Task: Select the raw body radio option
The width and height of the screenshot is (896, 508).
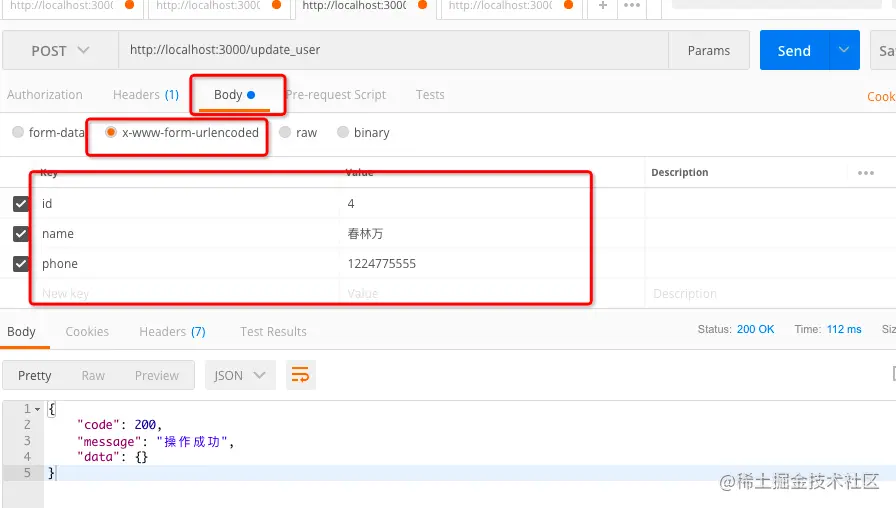Action: (x=285, y=132)
